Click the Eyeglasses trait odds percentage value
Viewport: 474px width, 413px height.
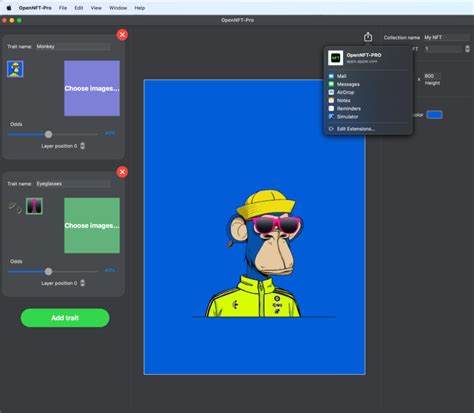110,270
